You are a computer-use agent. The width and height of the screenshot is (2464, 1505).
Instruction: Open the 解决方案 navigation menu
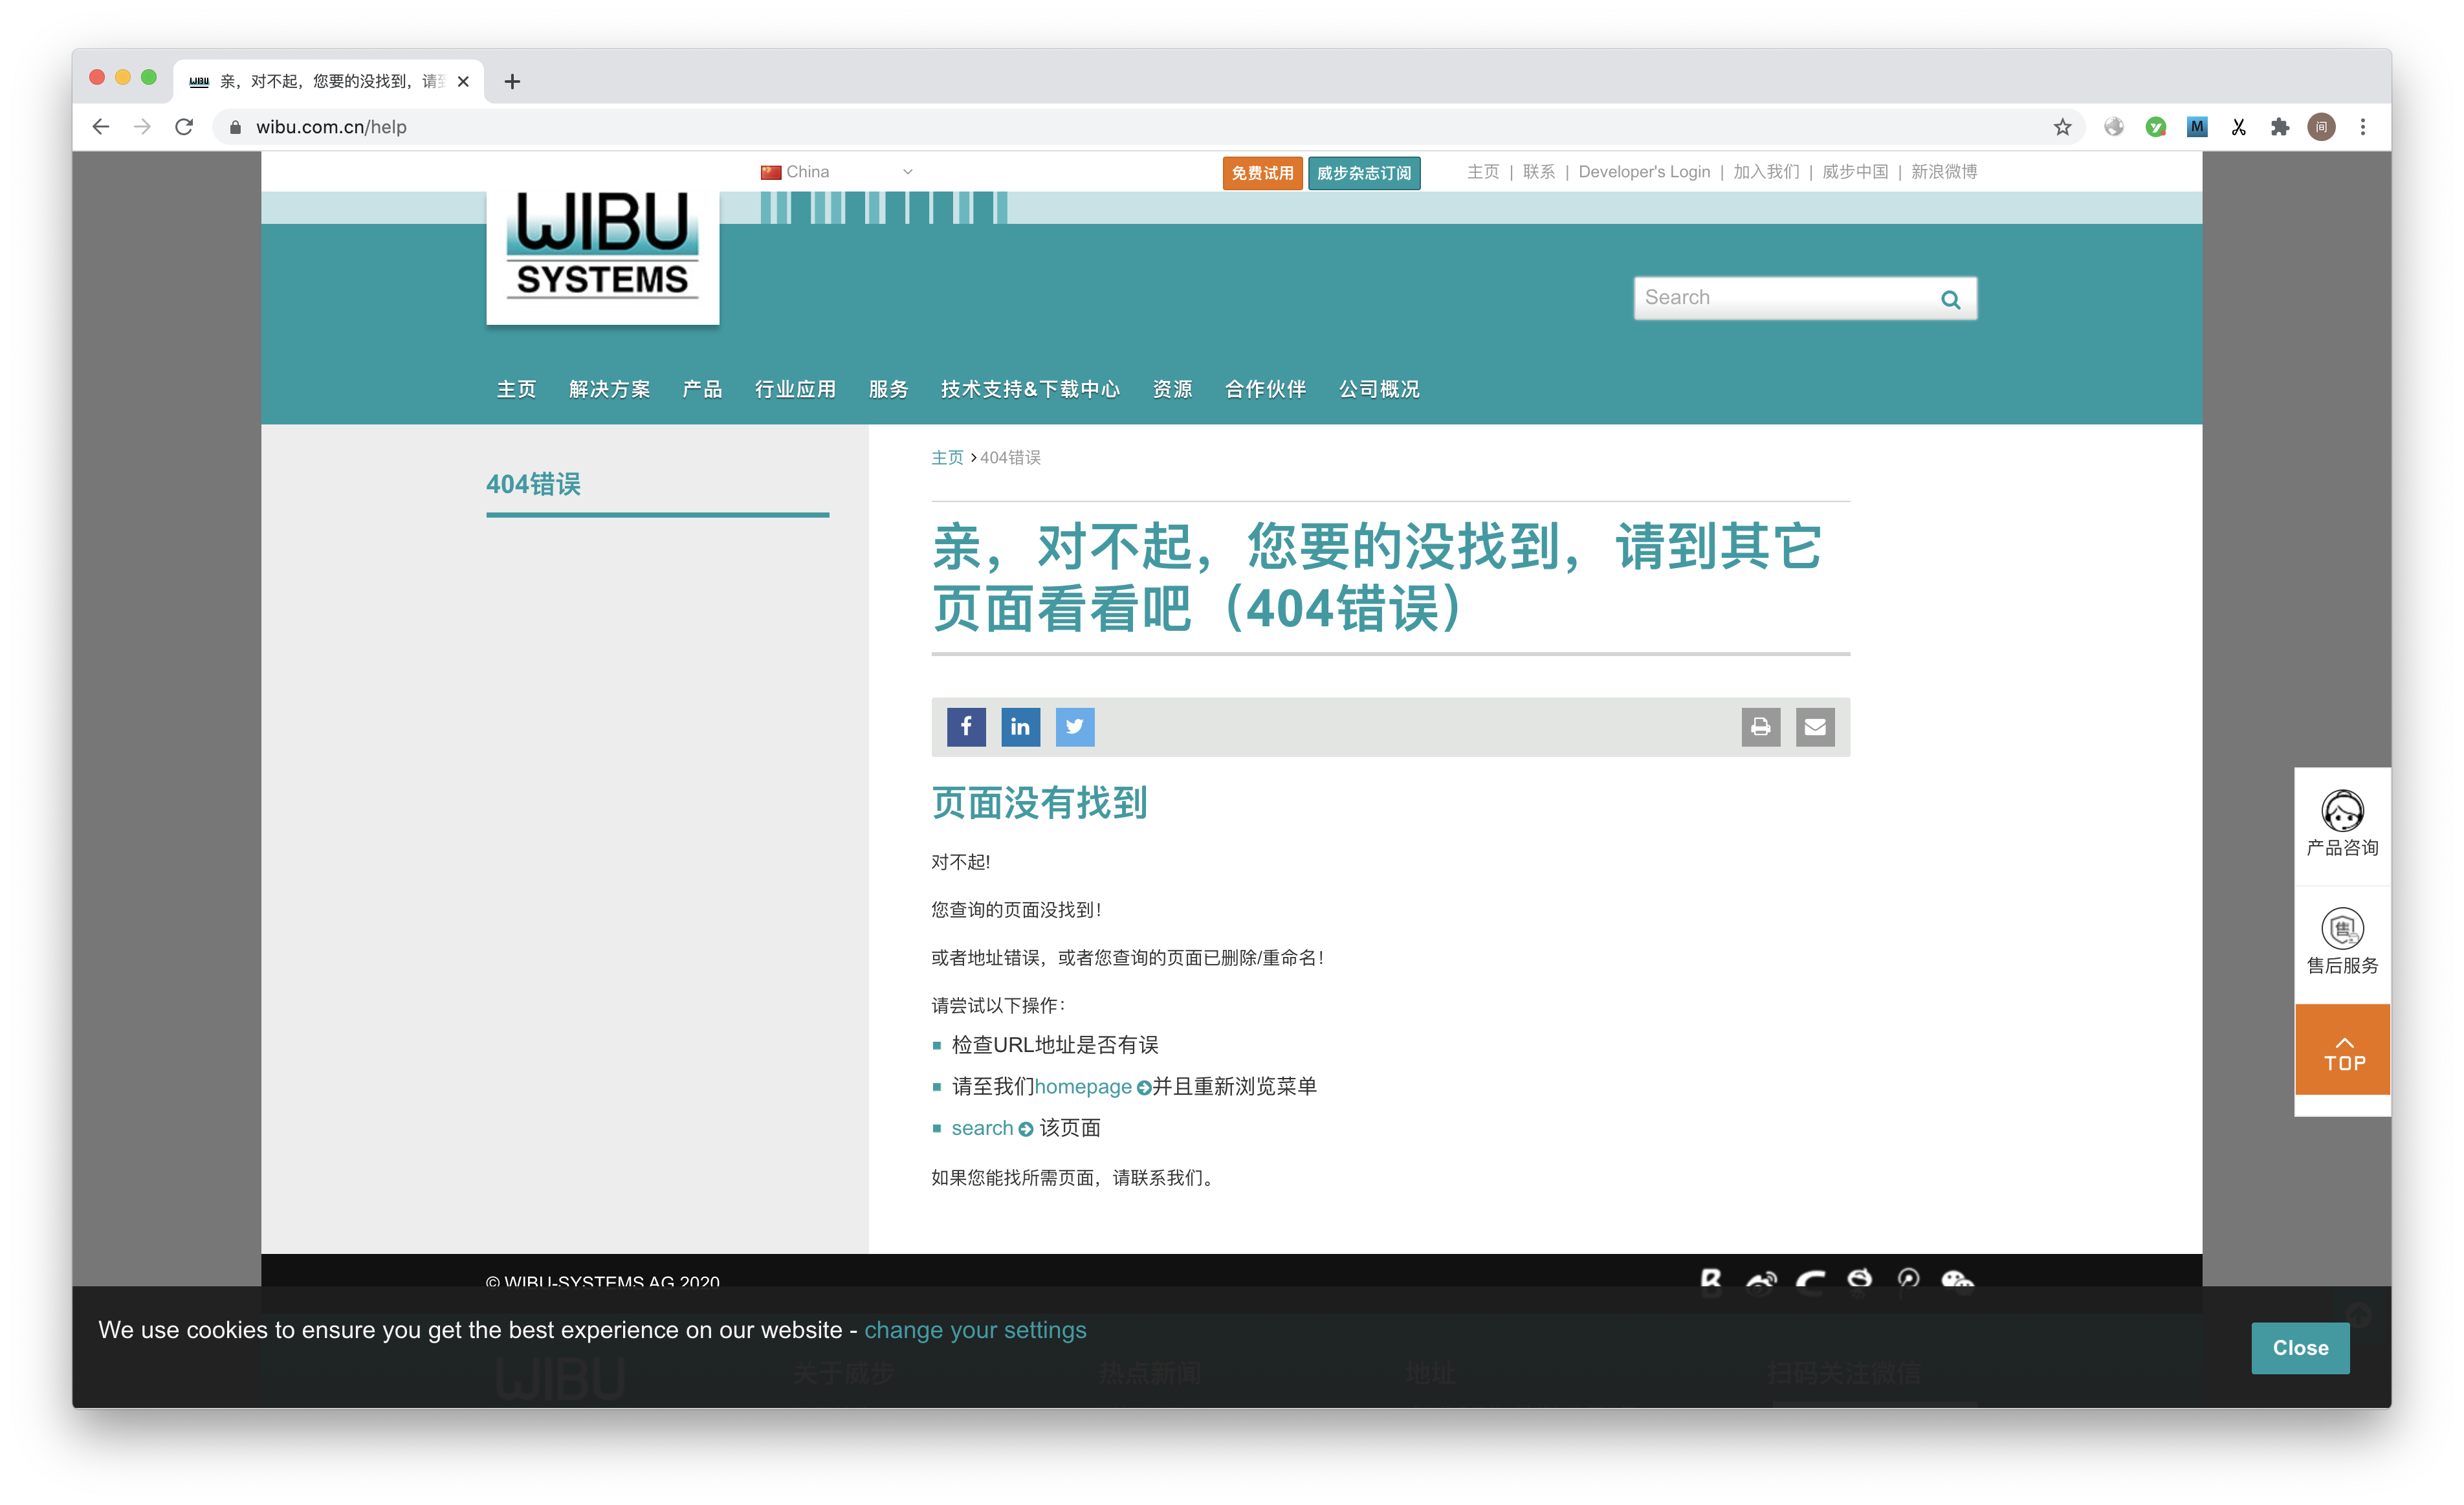[x=609, y=389]
